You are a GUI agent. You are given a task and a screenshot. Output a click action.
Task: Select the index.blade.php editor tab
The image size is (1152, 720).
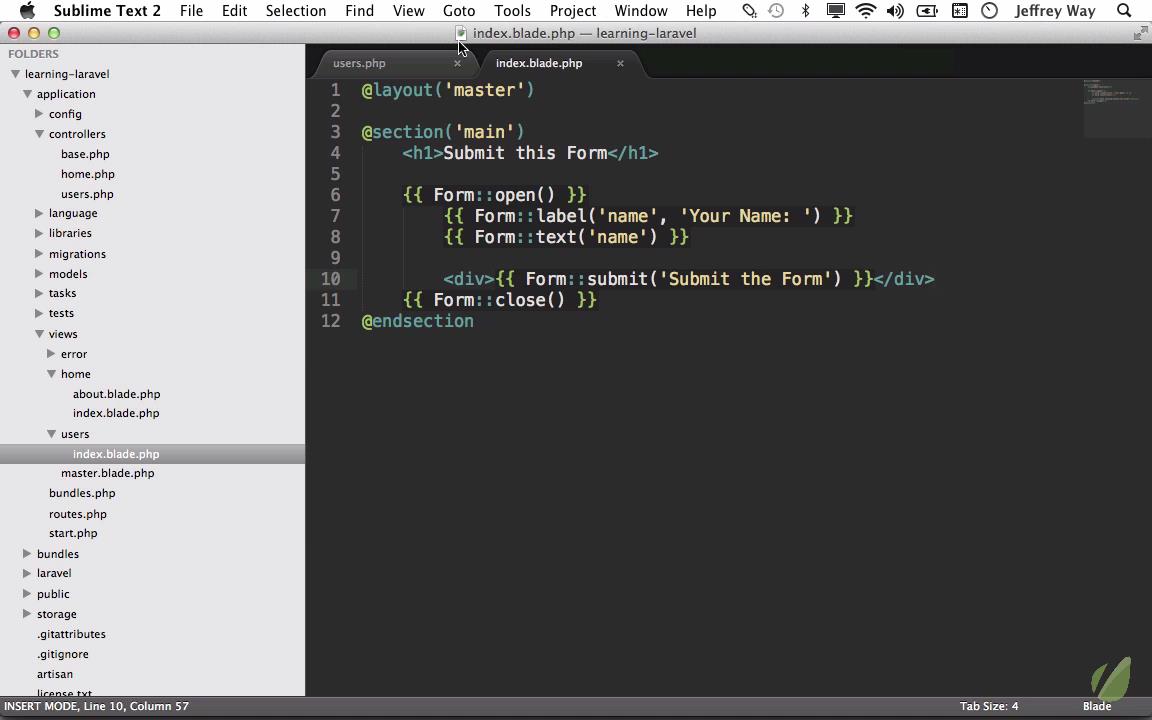(539, 63)
